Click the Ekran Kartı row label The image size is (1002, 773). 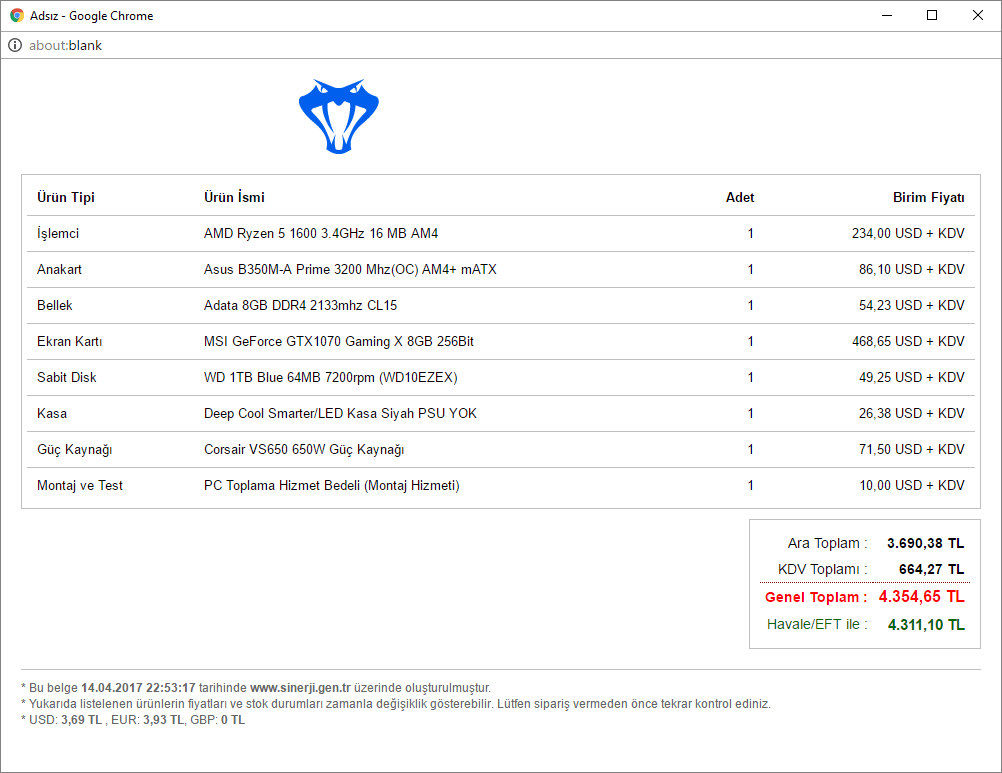70,341
